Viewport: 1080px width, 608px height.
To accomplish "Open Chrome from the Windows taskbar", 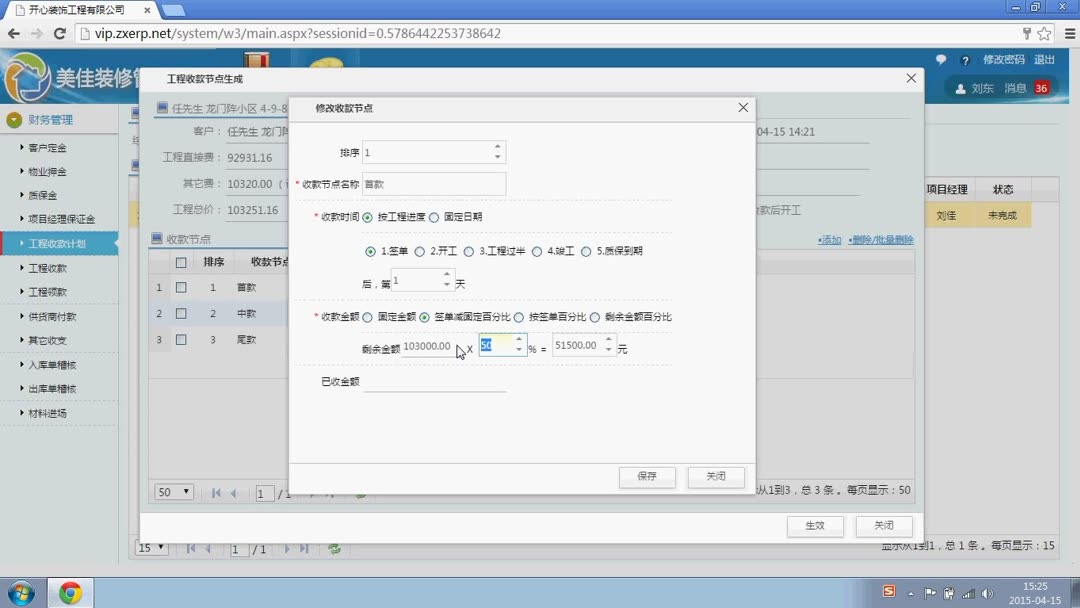I will coord(70,591).
